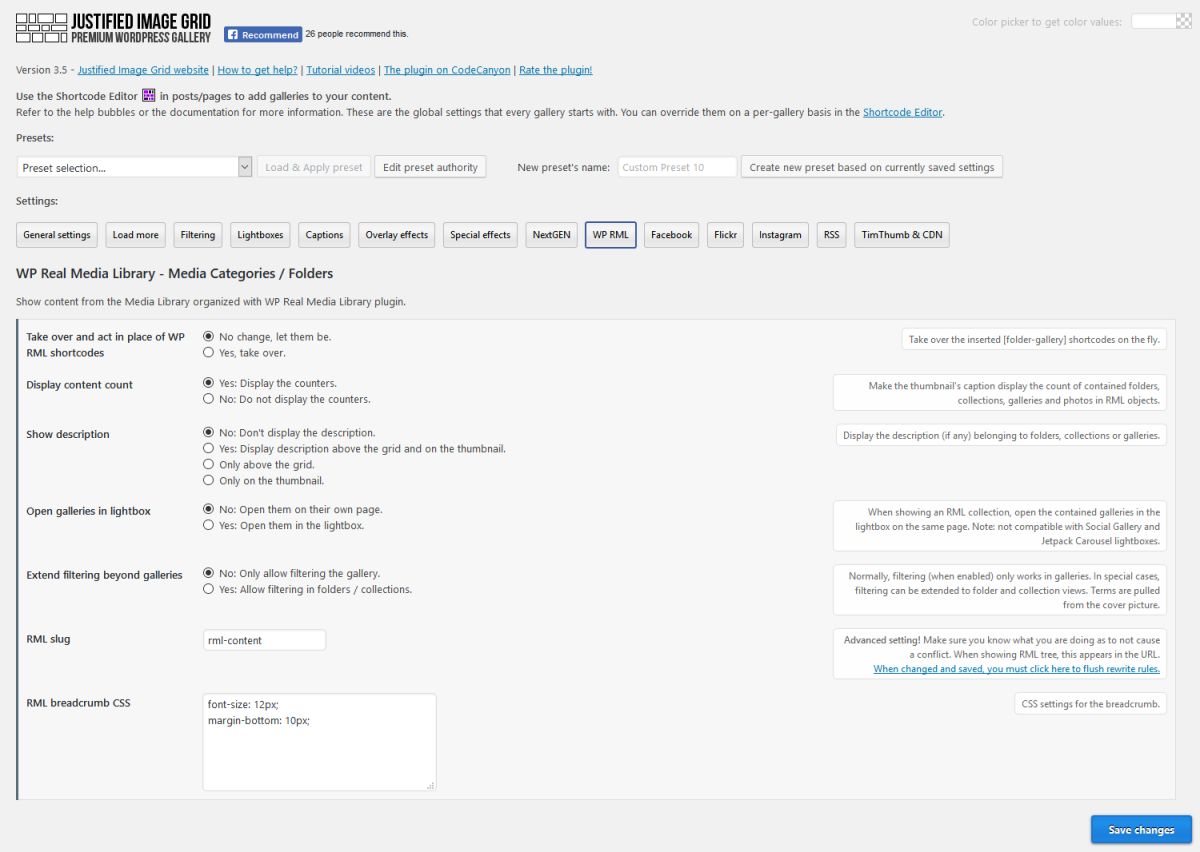Open the Filtering settings tab
The width and height of the screenshot is (1200, 852).
pyautogui.click(x=198, y=235)
